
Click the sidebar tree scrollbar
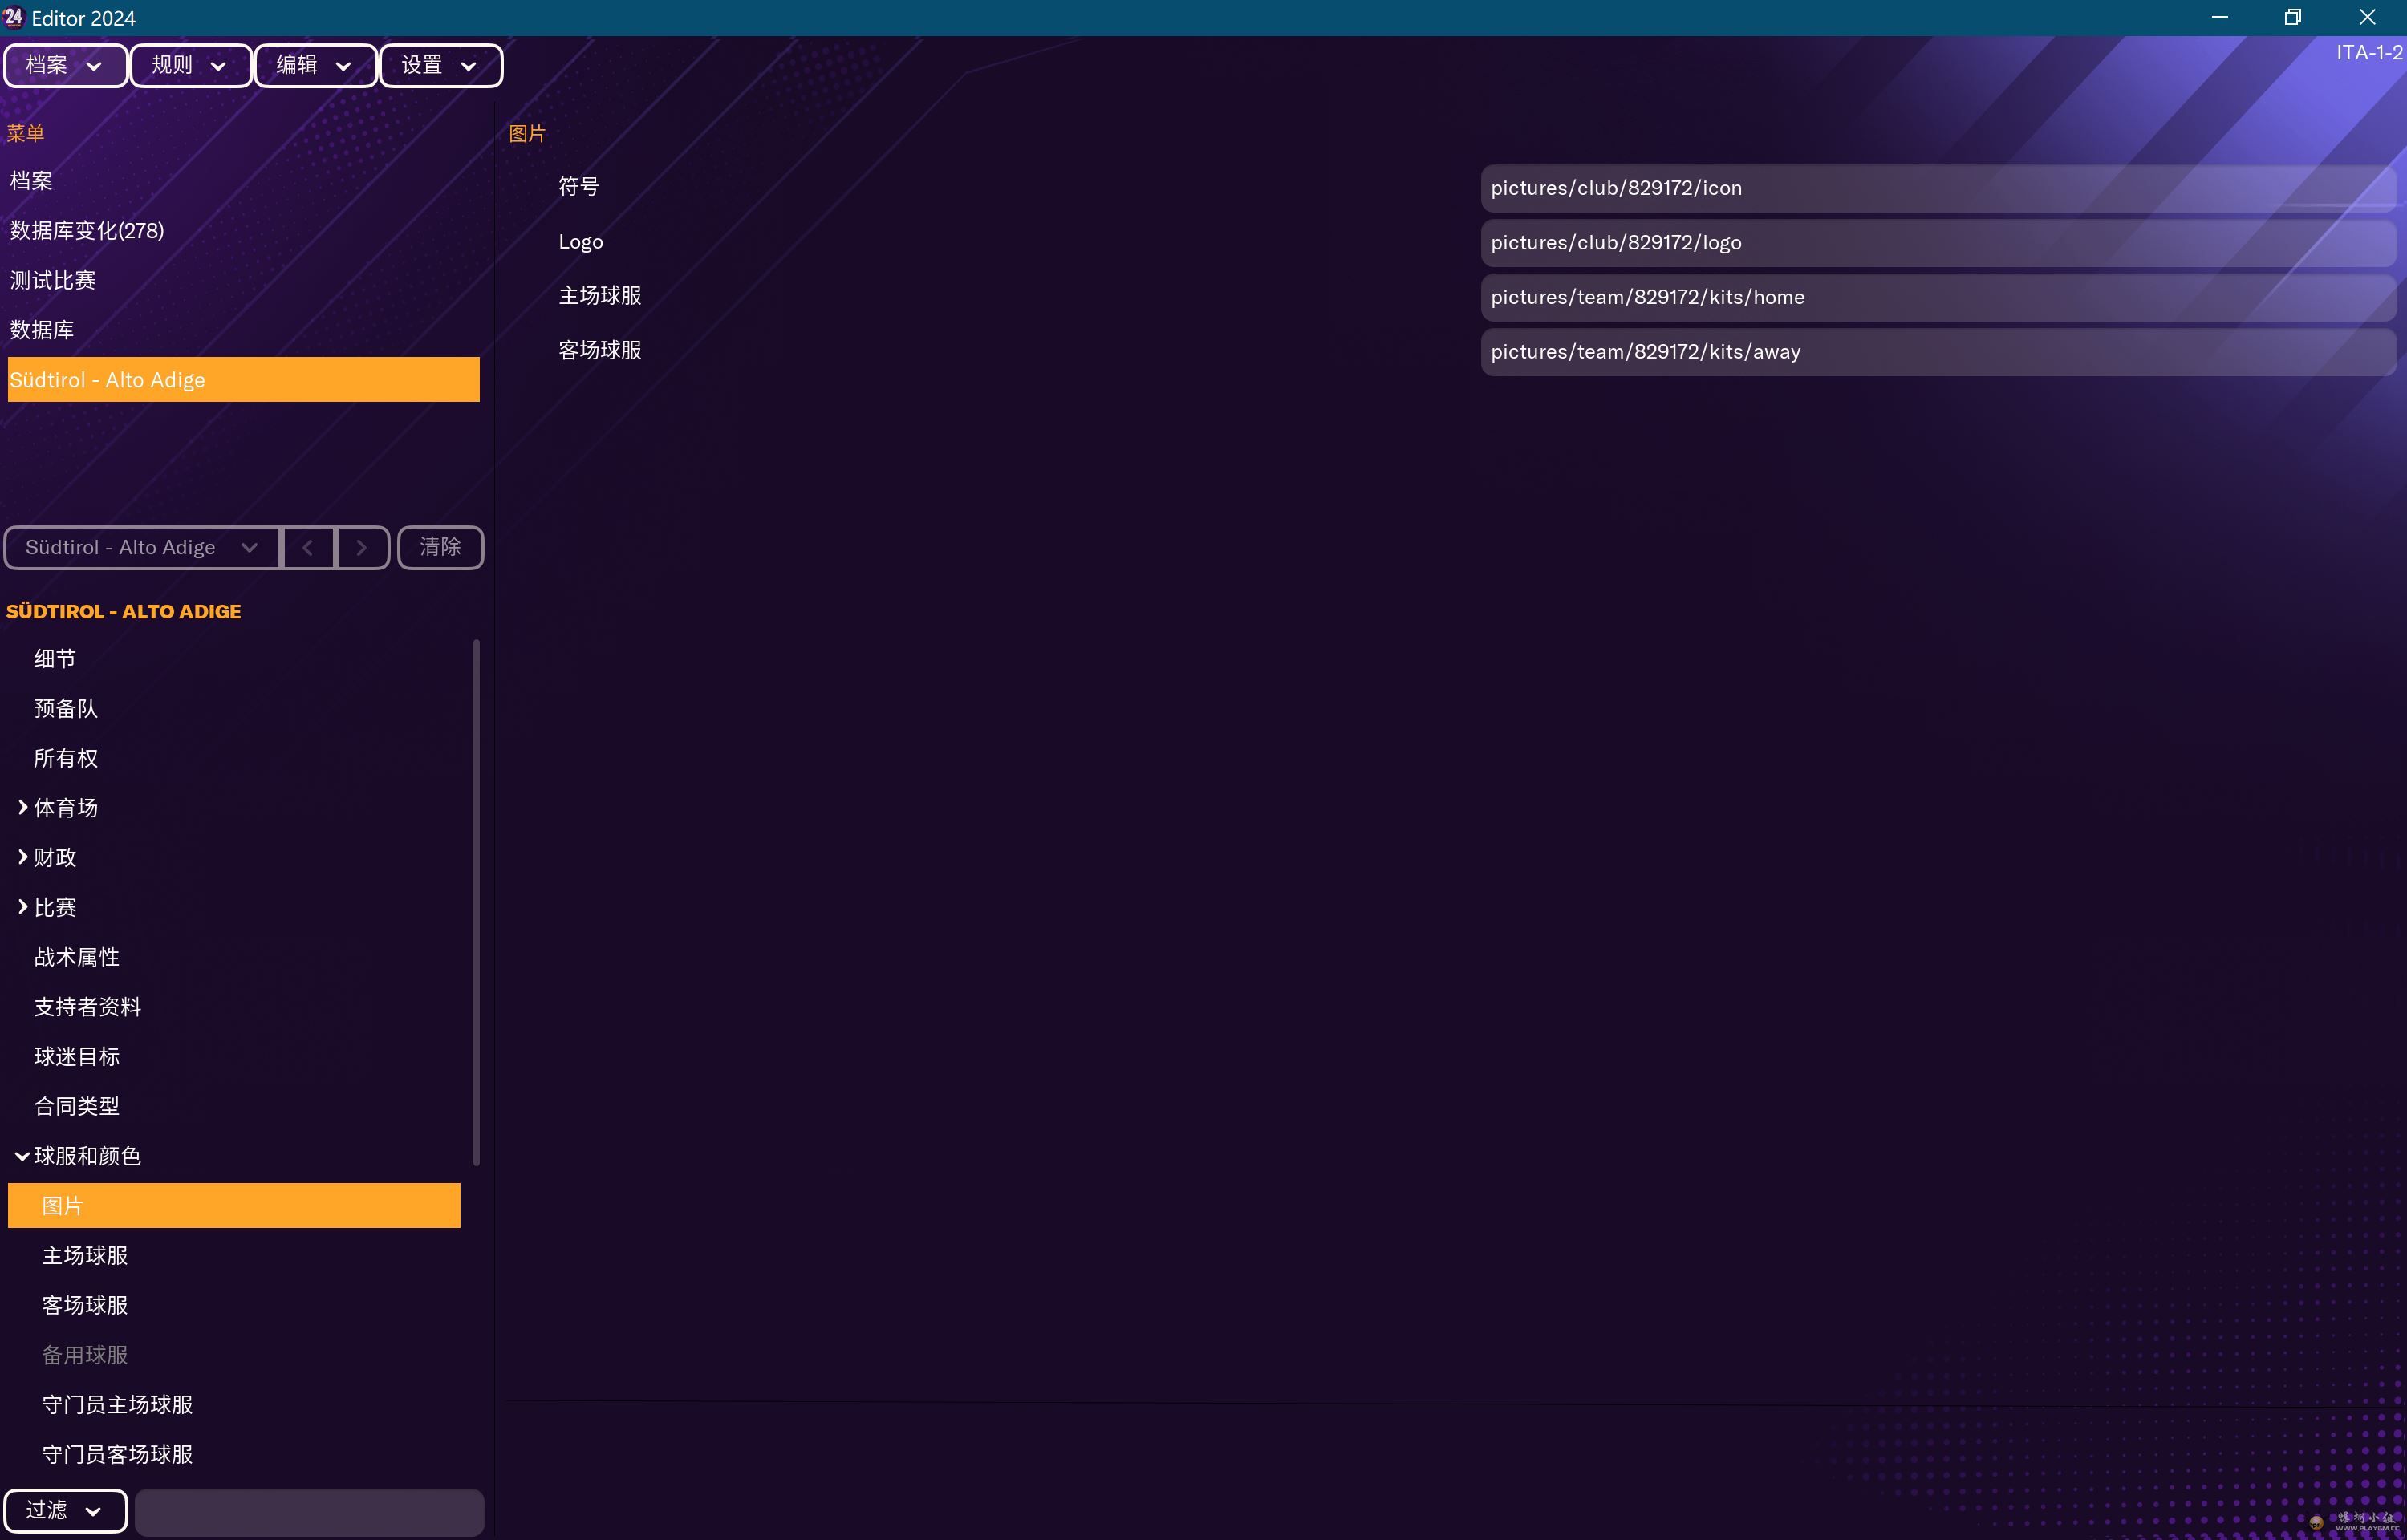click(476, 900)
